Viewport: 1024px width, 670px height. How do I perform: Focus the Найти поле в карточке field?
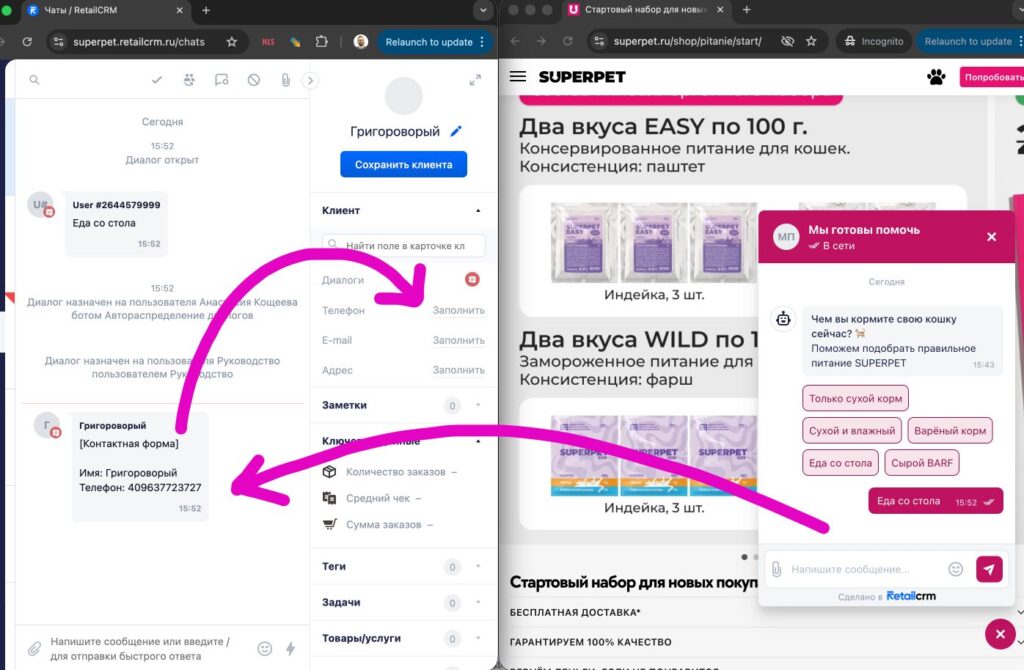click(x=404, y=246)
